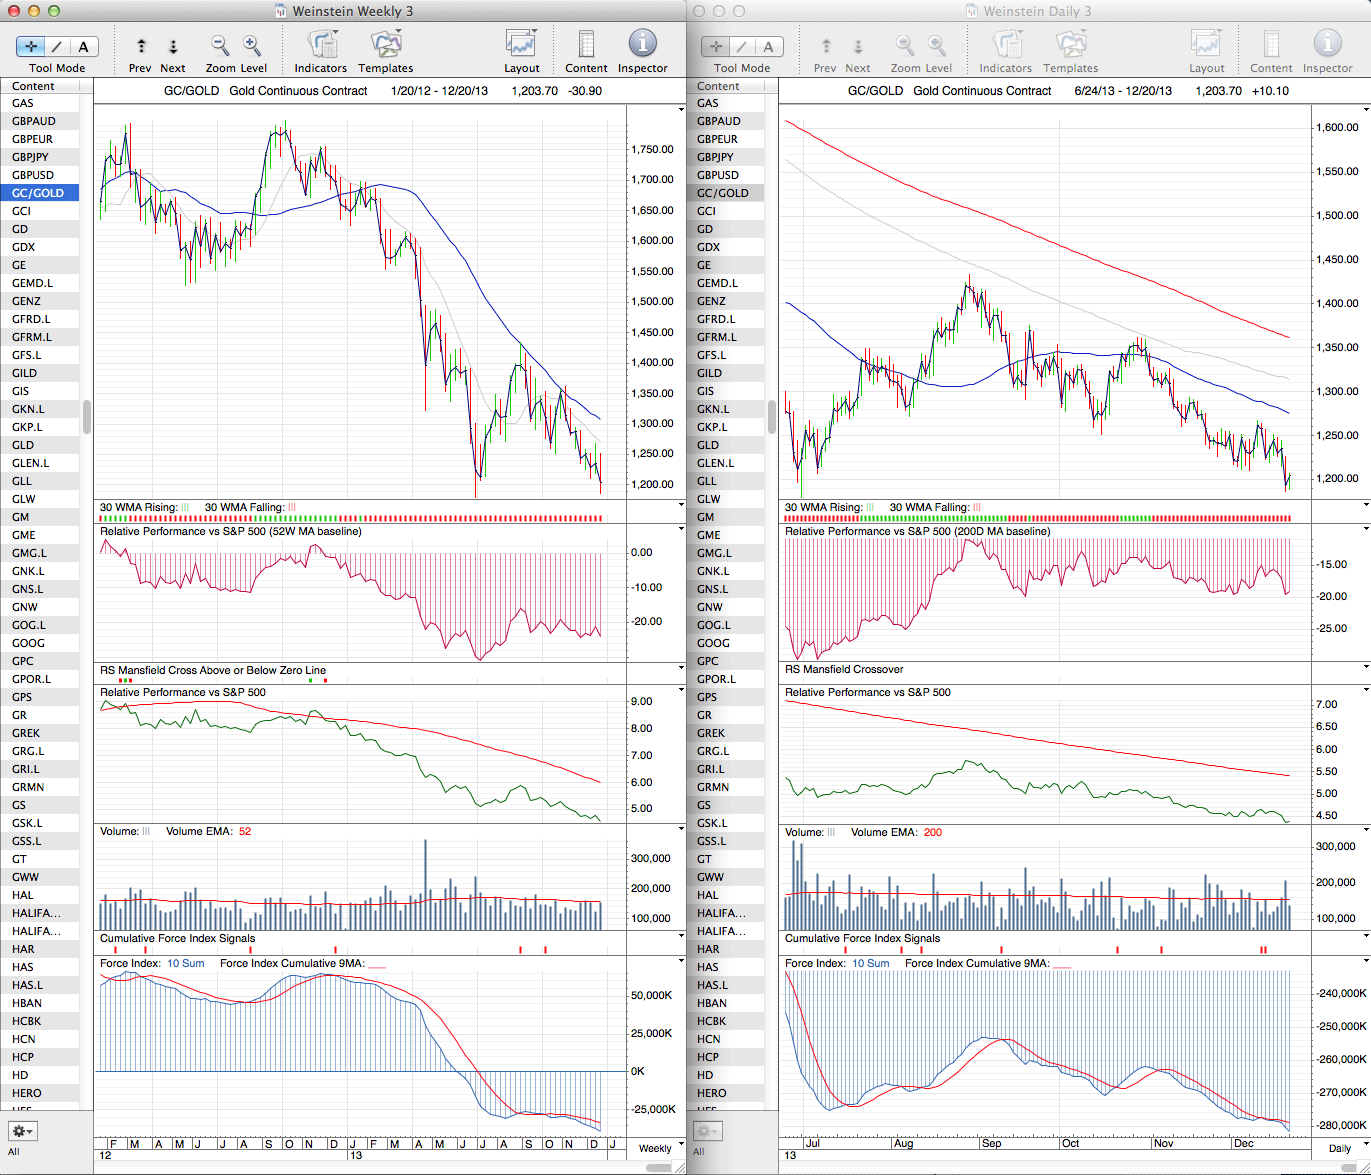Toggle the Content list from Weekly toolbar

pyautogui.click(x=586, y=46)
